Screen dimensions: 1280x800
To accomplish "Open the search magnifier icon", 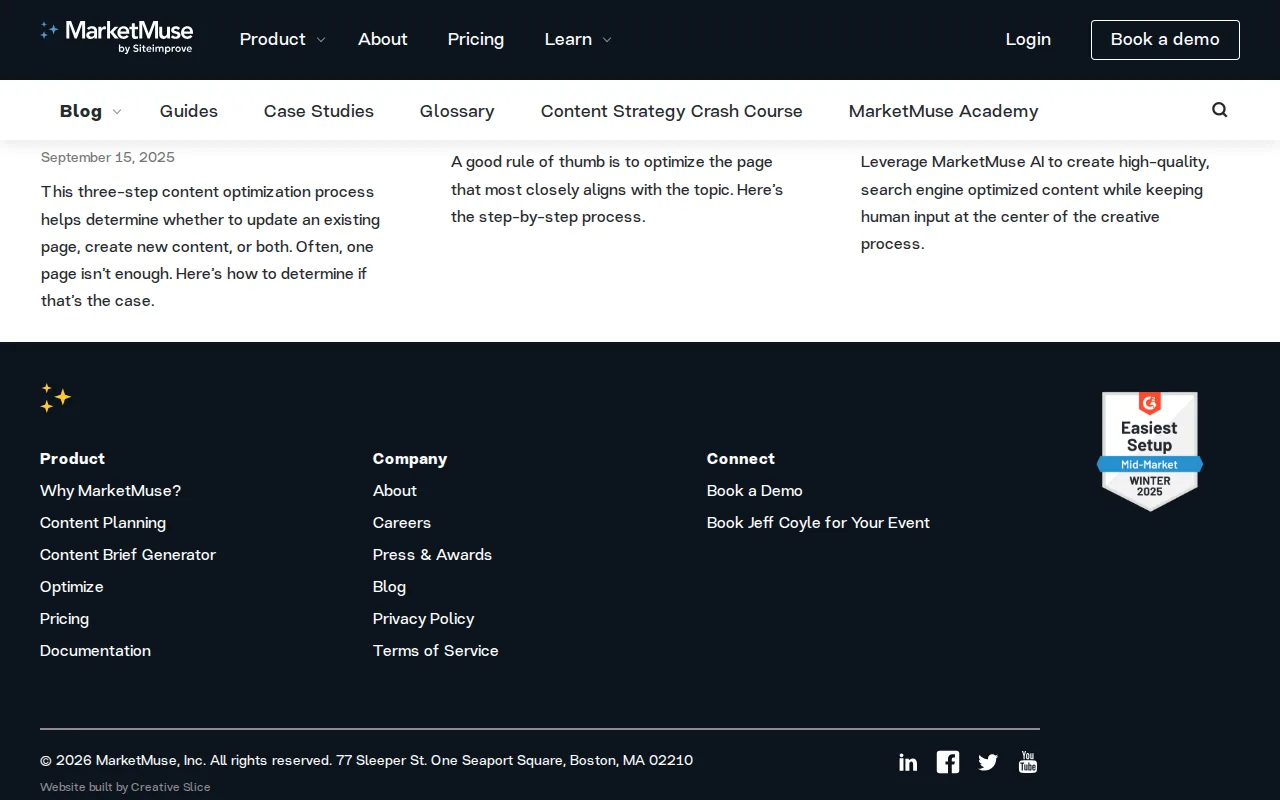I will [1219, 110].
